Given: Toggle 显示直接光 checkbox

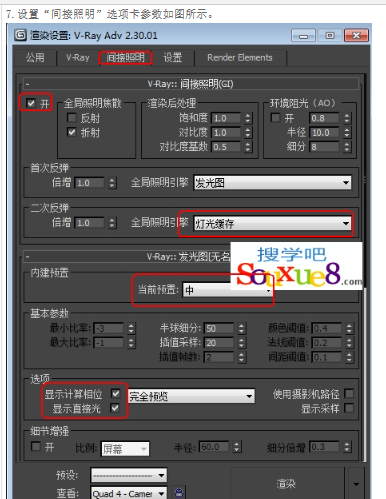Looking at the screenshot, I should pos(115,408).
